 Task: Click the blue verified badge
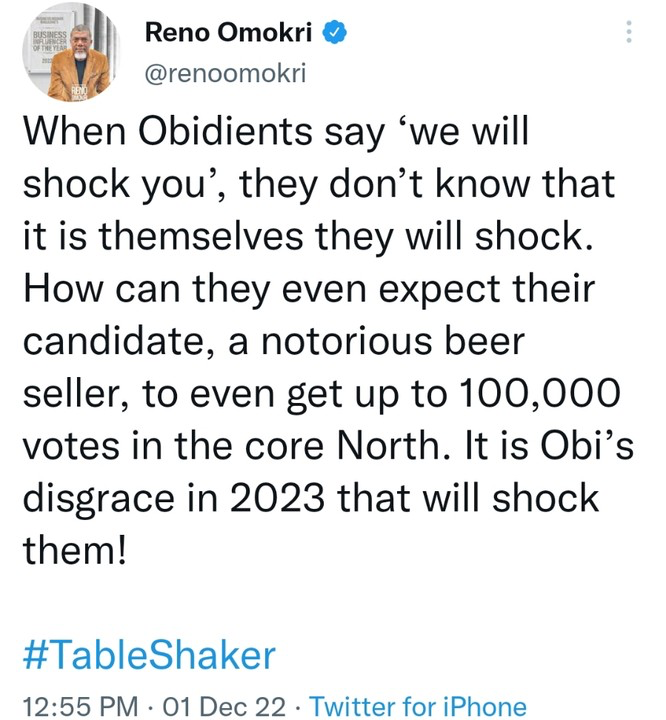[338, 33]
